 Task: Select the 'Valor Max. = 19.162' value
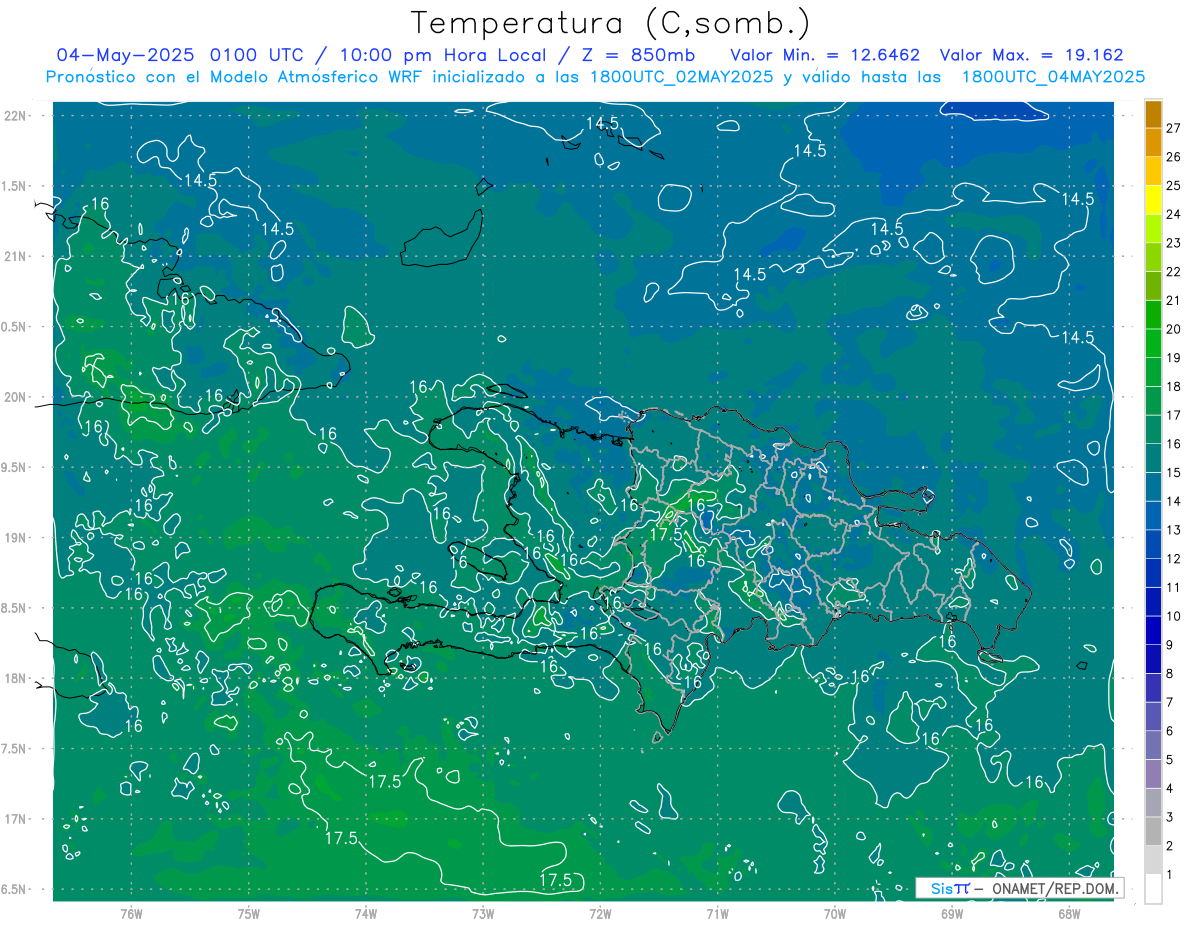tap(1031, 55)
